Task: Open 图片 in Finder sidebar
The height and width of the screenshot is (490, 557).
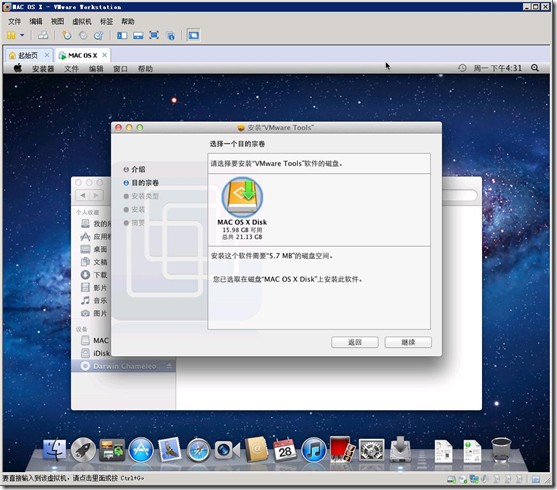Action: [x=94, y=313]
